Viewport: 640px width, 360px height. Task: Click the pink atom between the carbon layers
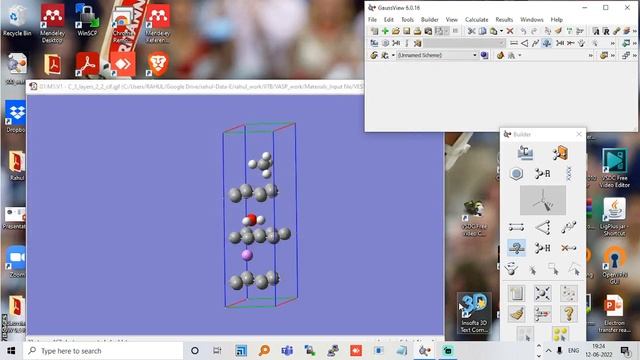247,255
